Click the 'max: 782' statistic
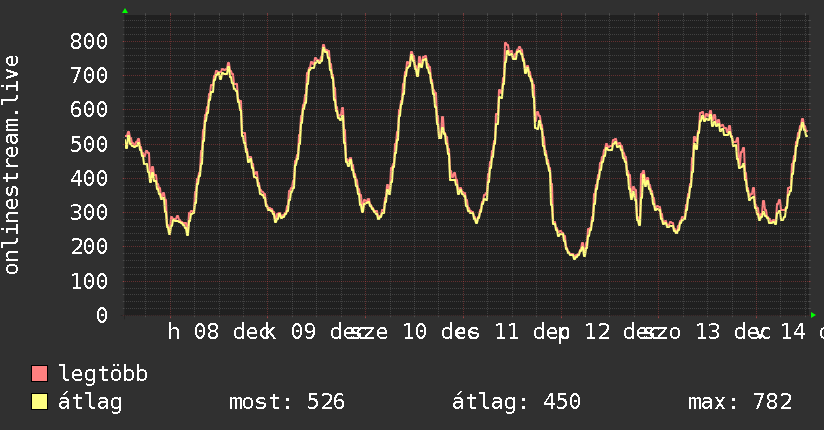824x430 pixels. click(x=740, y=402)
